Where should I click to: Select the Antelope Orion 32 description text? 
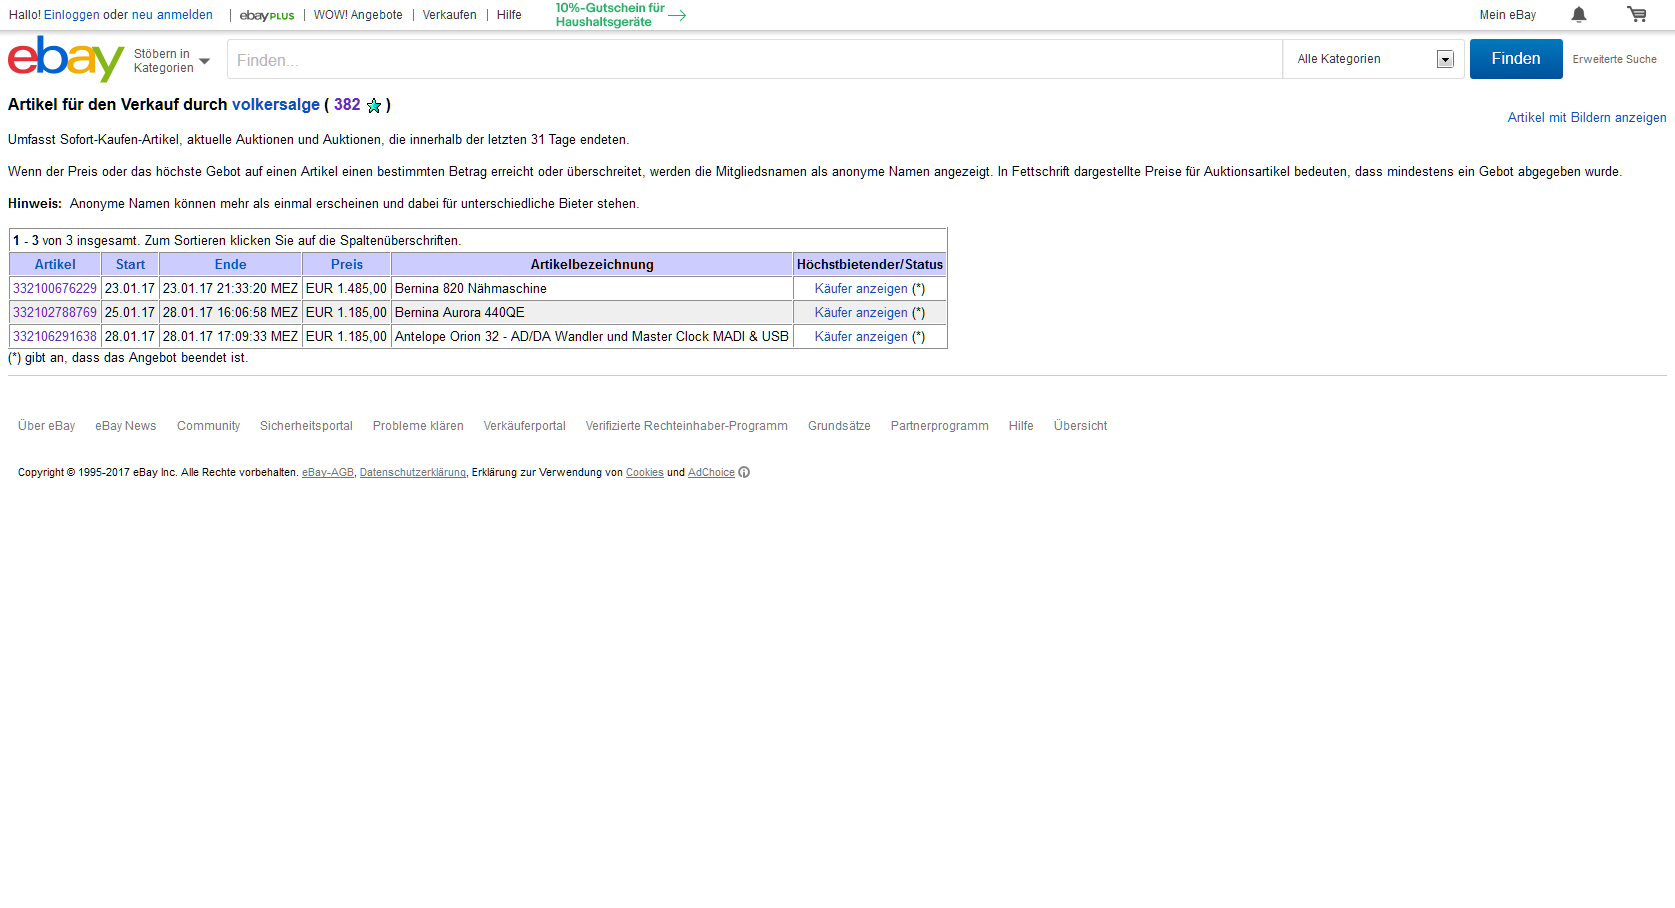[592, 337]
